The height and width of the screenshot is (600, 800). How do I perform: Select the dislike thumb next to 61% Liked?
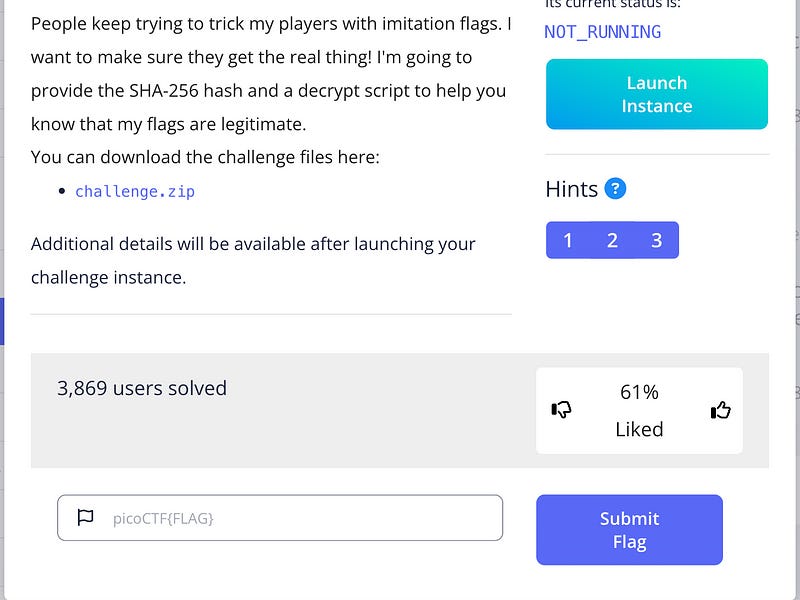(562, 410)
